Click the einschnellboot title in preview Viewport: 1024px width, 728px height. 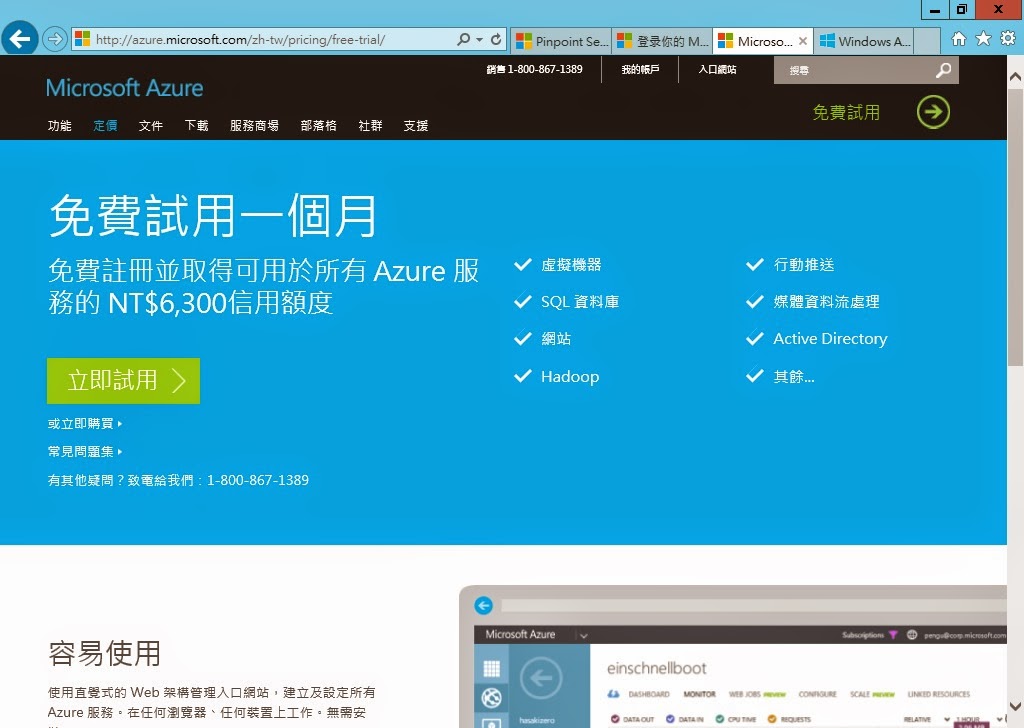point(656,668)
